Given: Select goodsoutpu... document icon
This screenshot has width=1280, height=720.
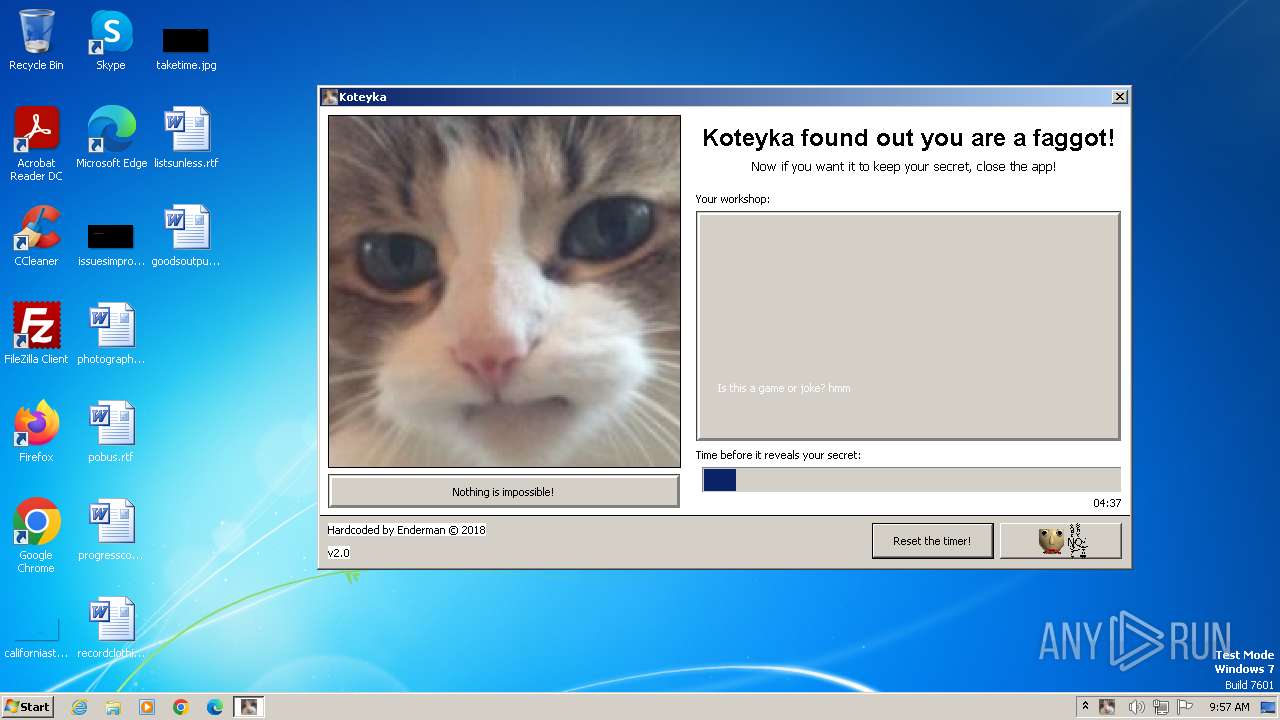Looking at the screenshot, I should click(186, 236).
